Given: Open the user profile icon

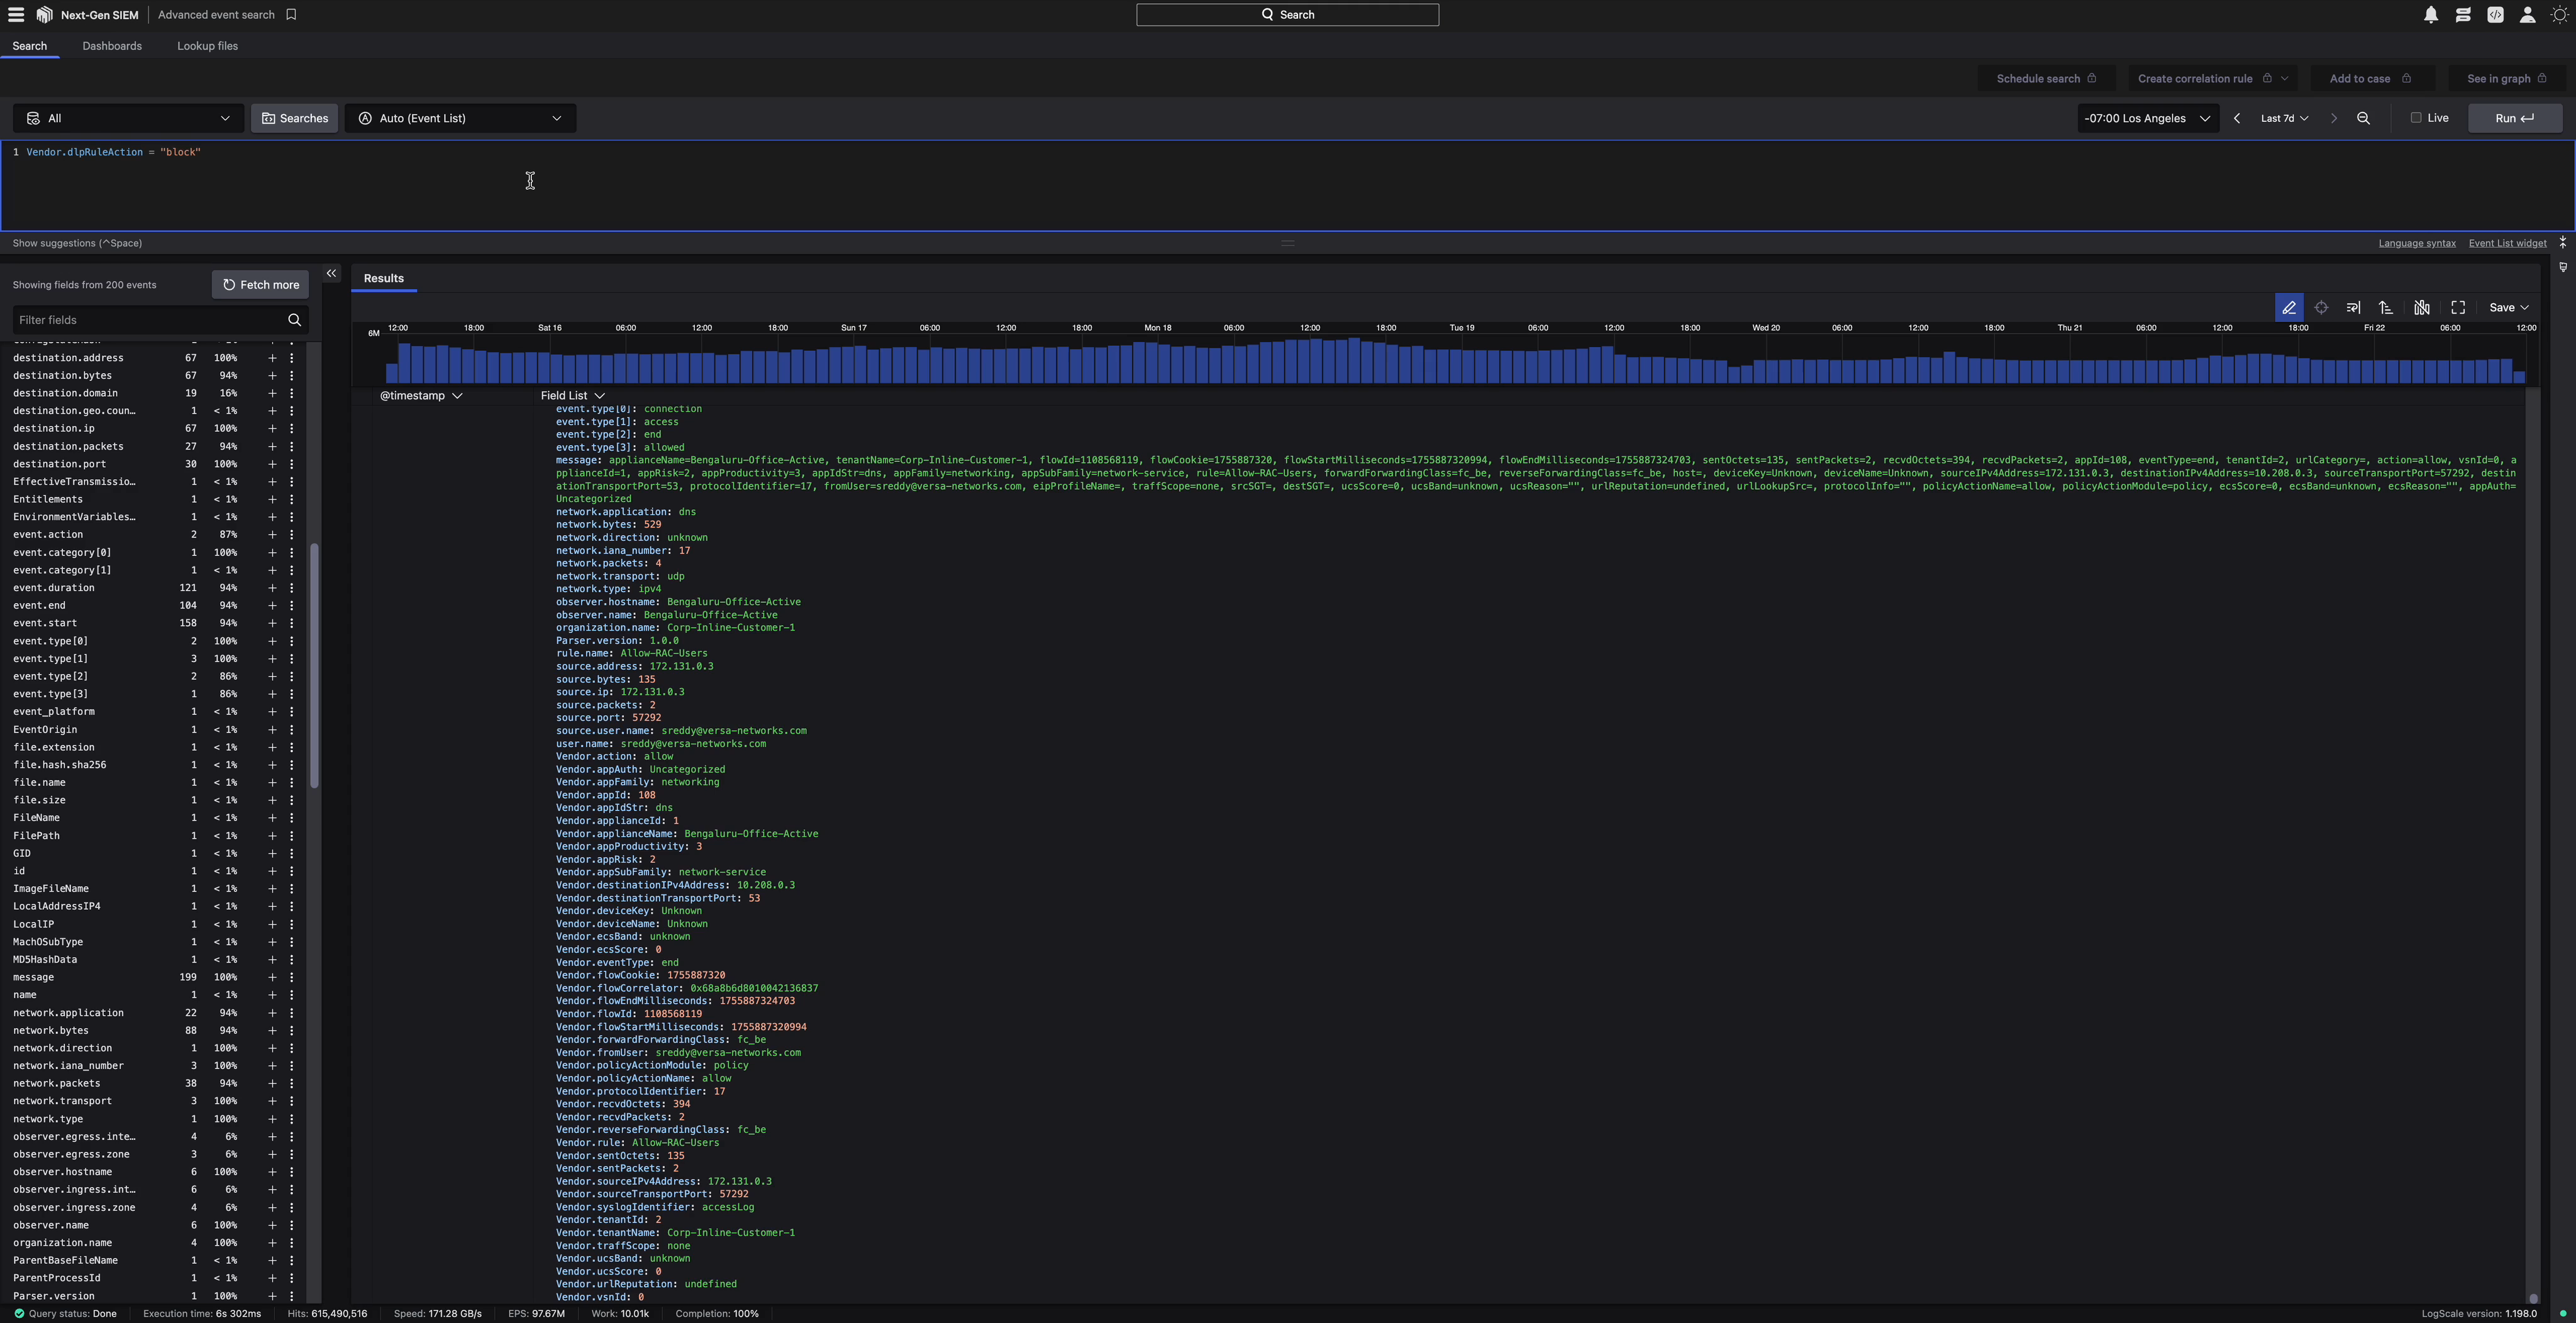Looking at the screenshot, I should pyautogui.click(x=2527, y=15).
